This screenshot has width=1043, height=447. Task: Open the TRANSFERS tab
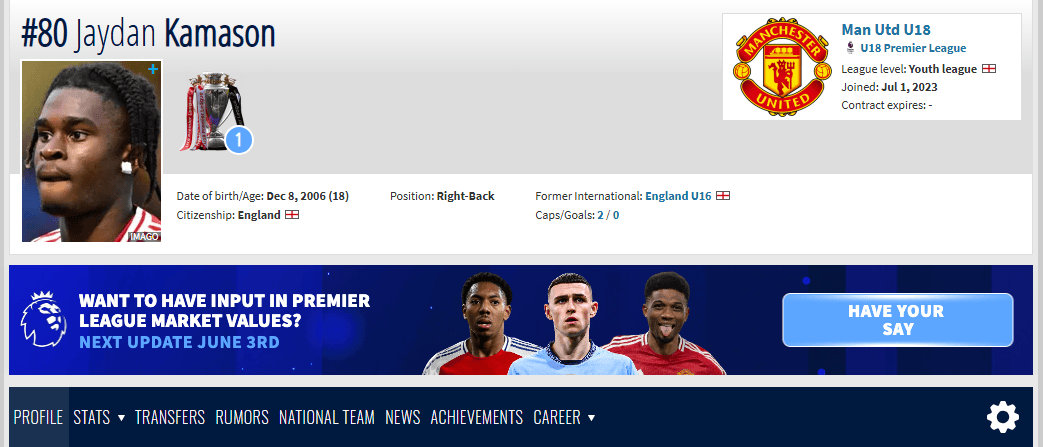[x=170, y=417]
